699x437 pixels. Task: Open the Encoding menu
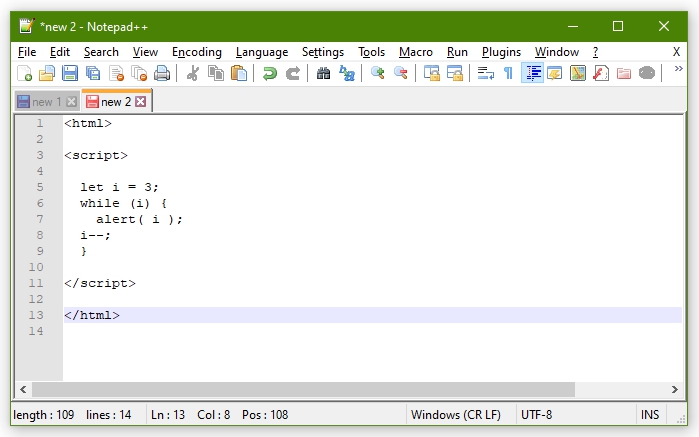(x=197, y=52)
